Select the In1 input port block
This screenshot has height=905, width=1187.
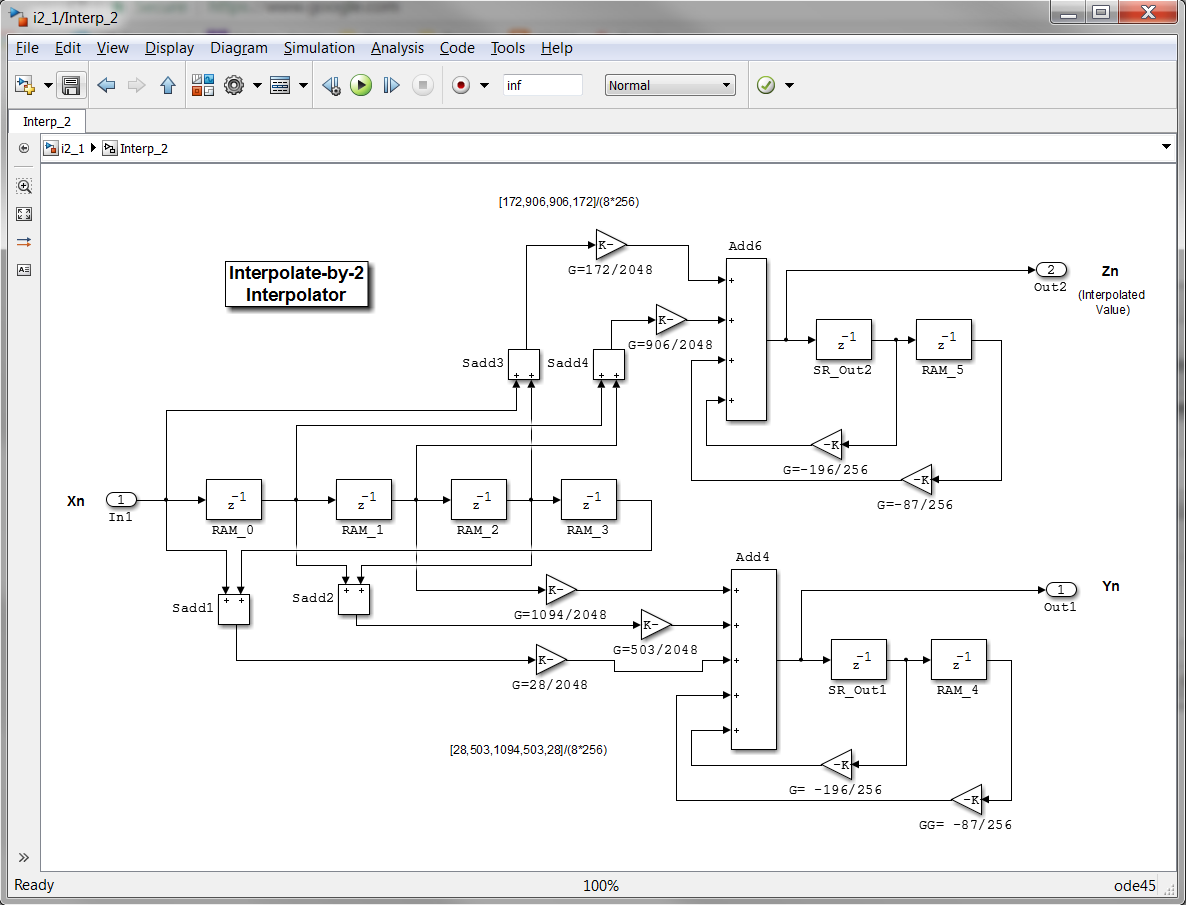[121, 500]
